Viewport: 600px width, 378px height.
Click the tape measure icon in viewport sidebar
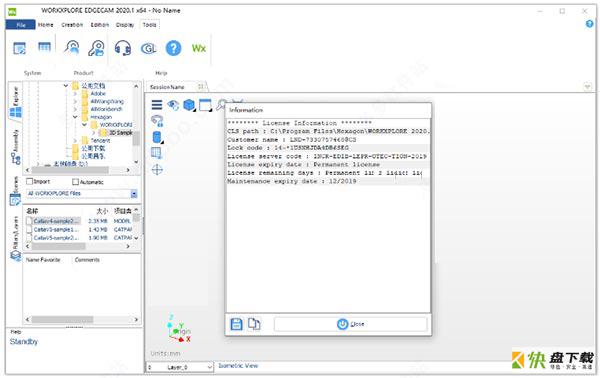coord(157,121)
